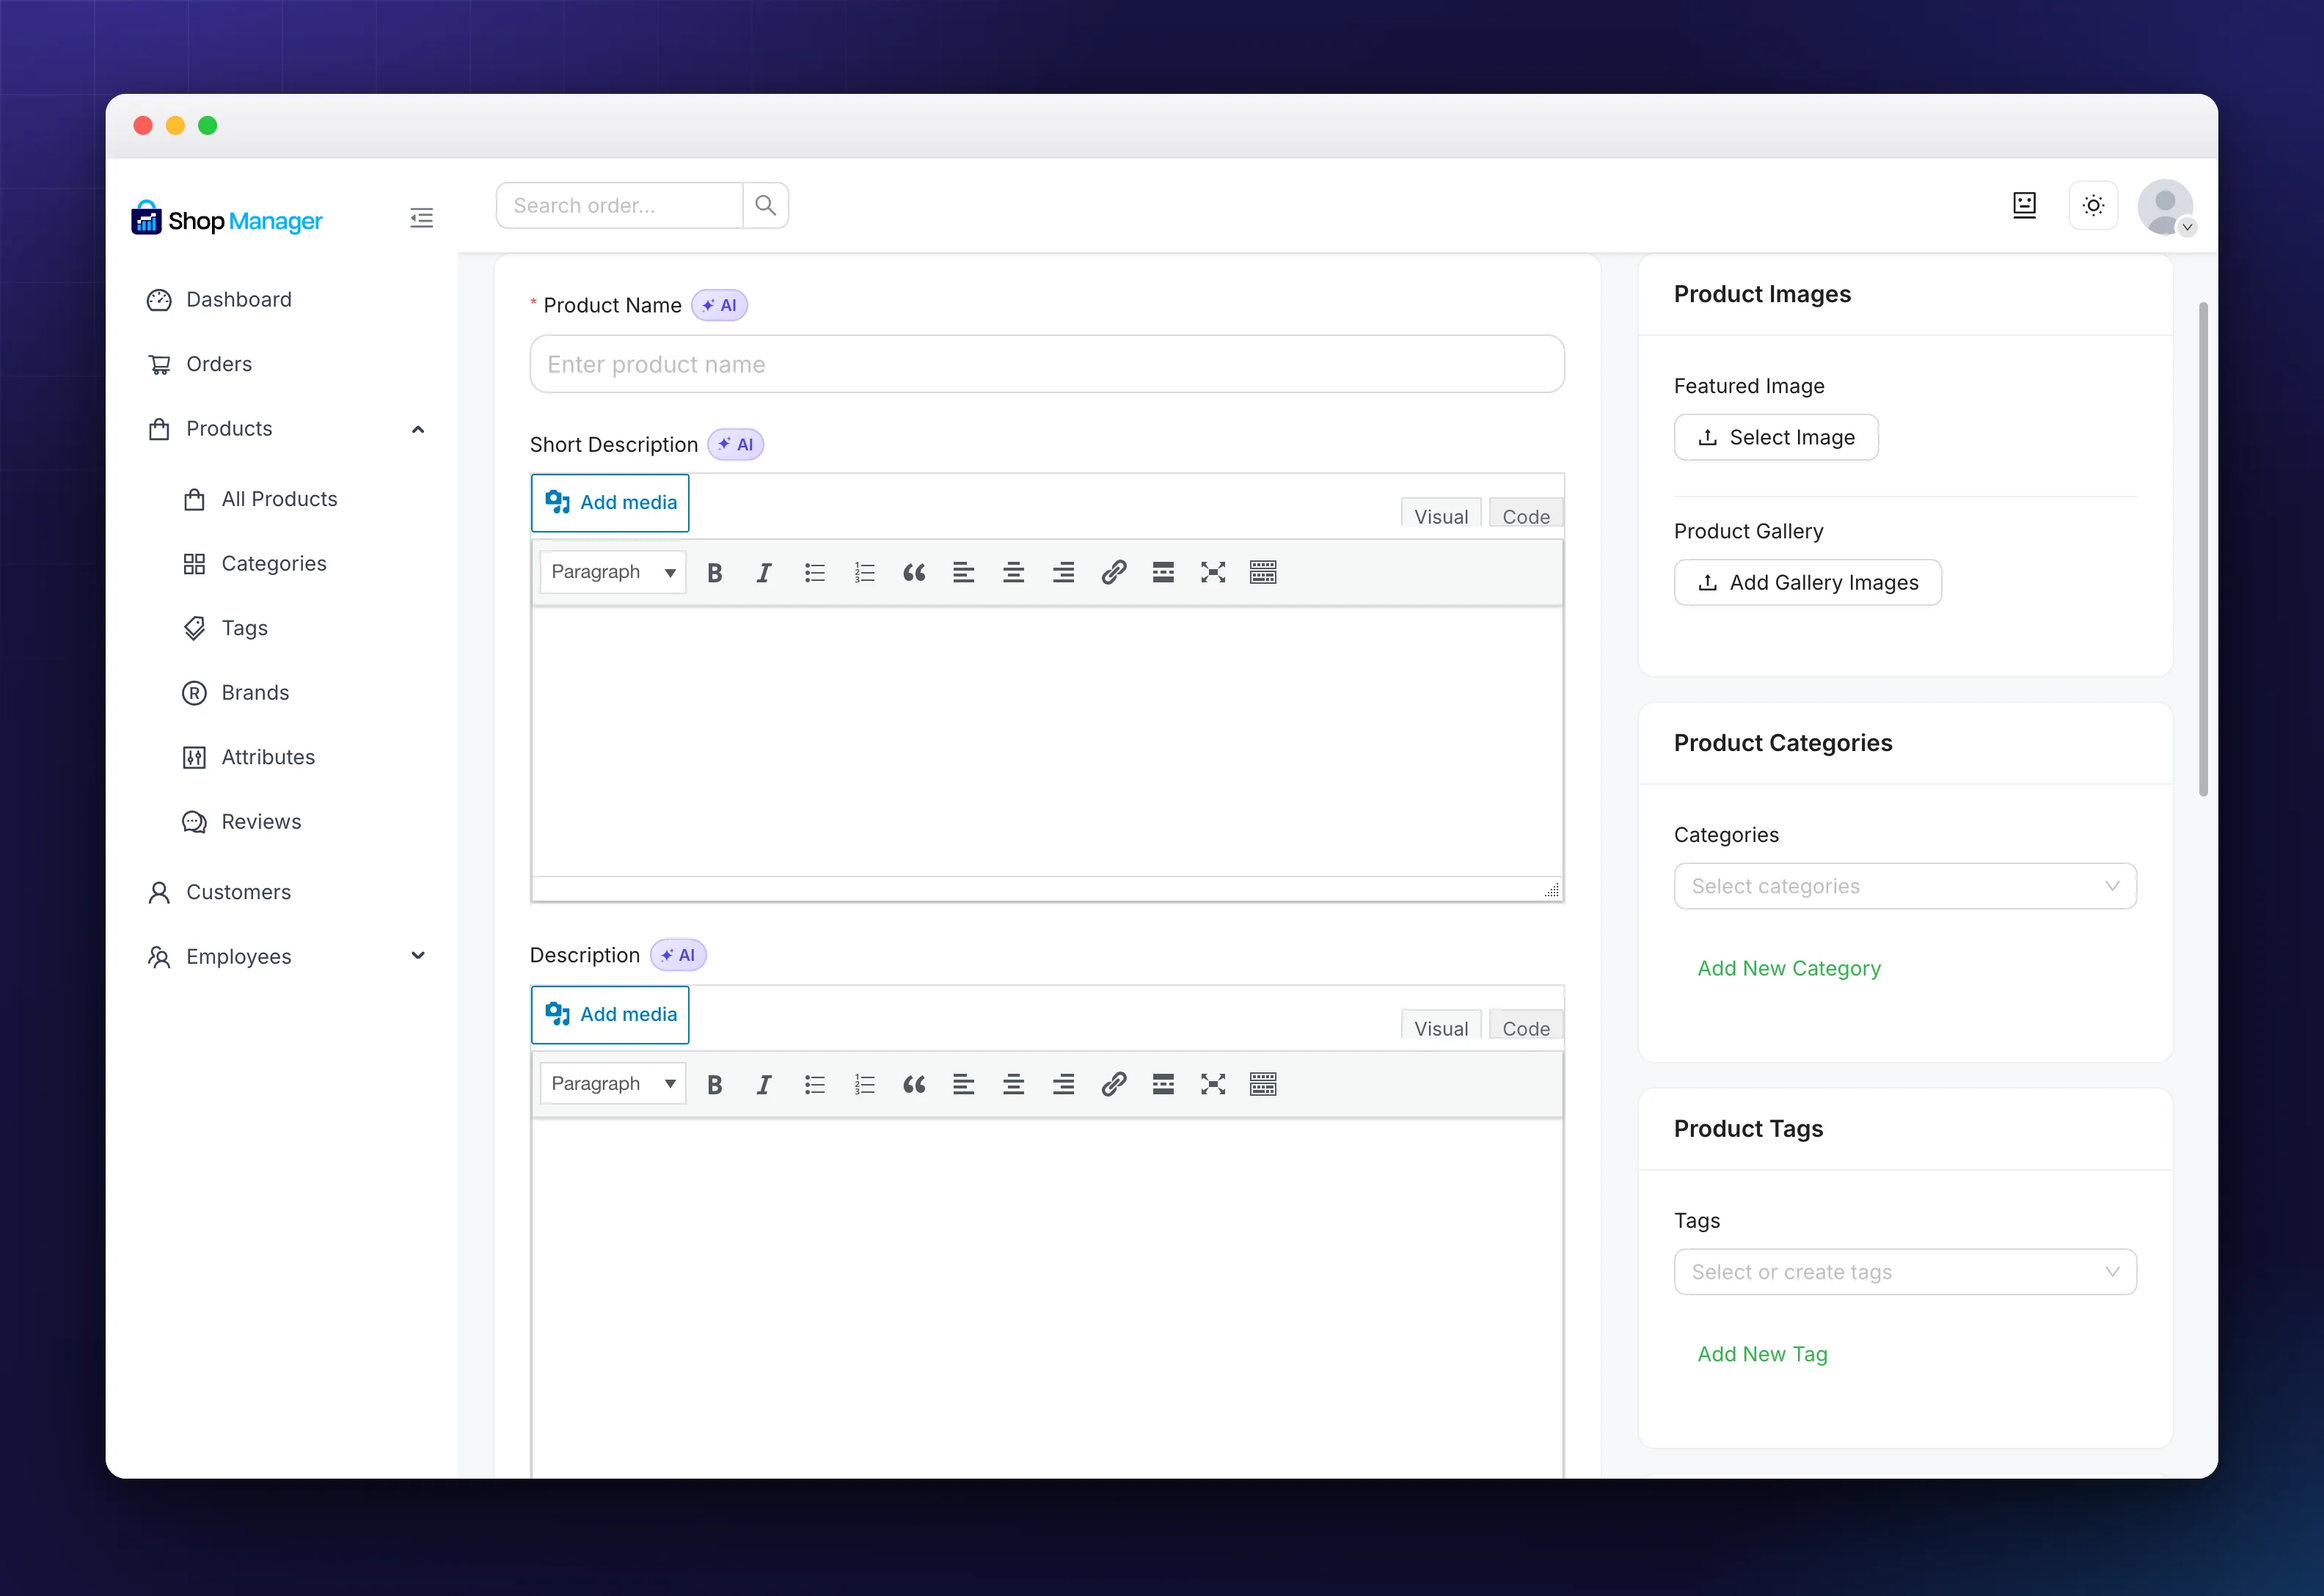Click the search magnifier button
2324x1596 pixels.
coord(766,205)
